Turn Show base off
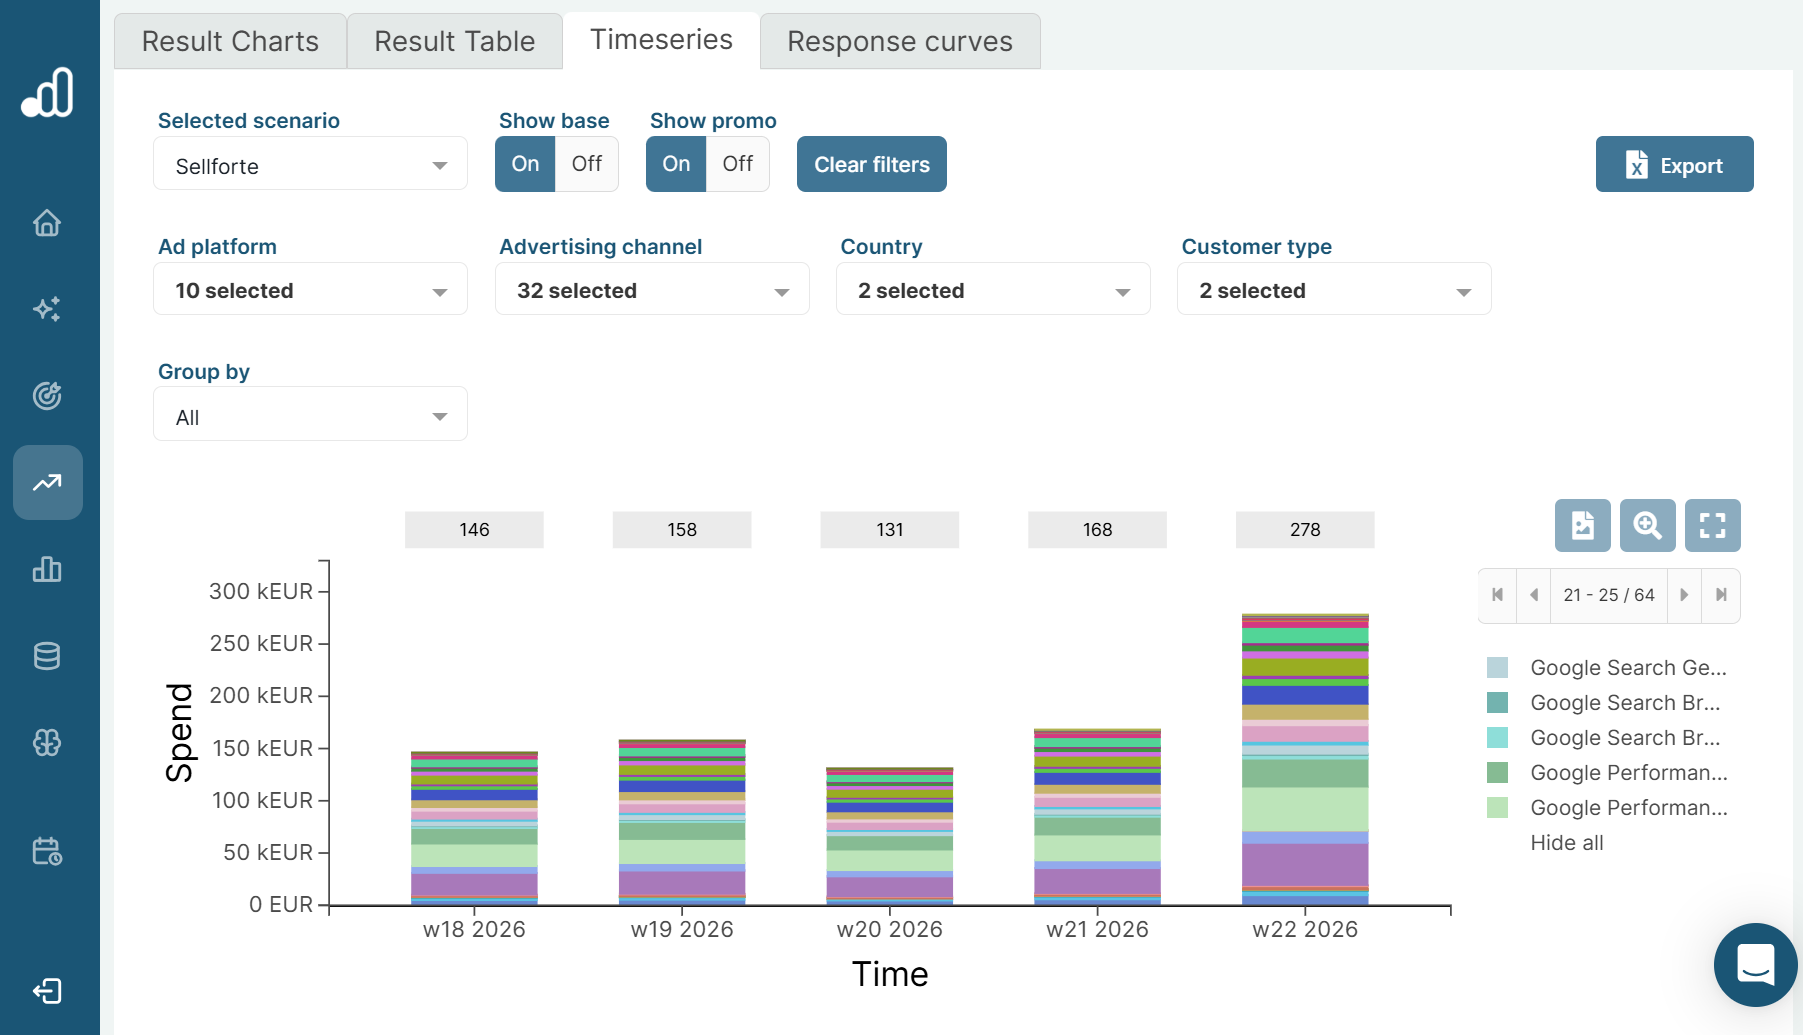 [x=586, y=164]
